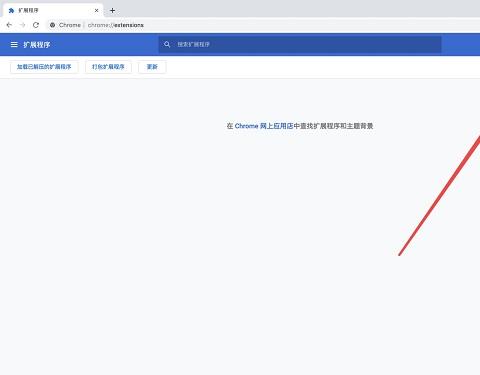Click the extension puzzle favicon on tab
480x375 pixels.
tap(11, 10)
